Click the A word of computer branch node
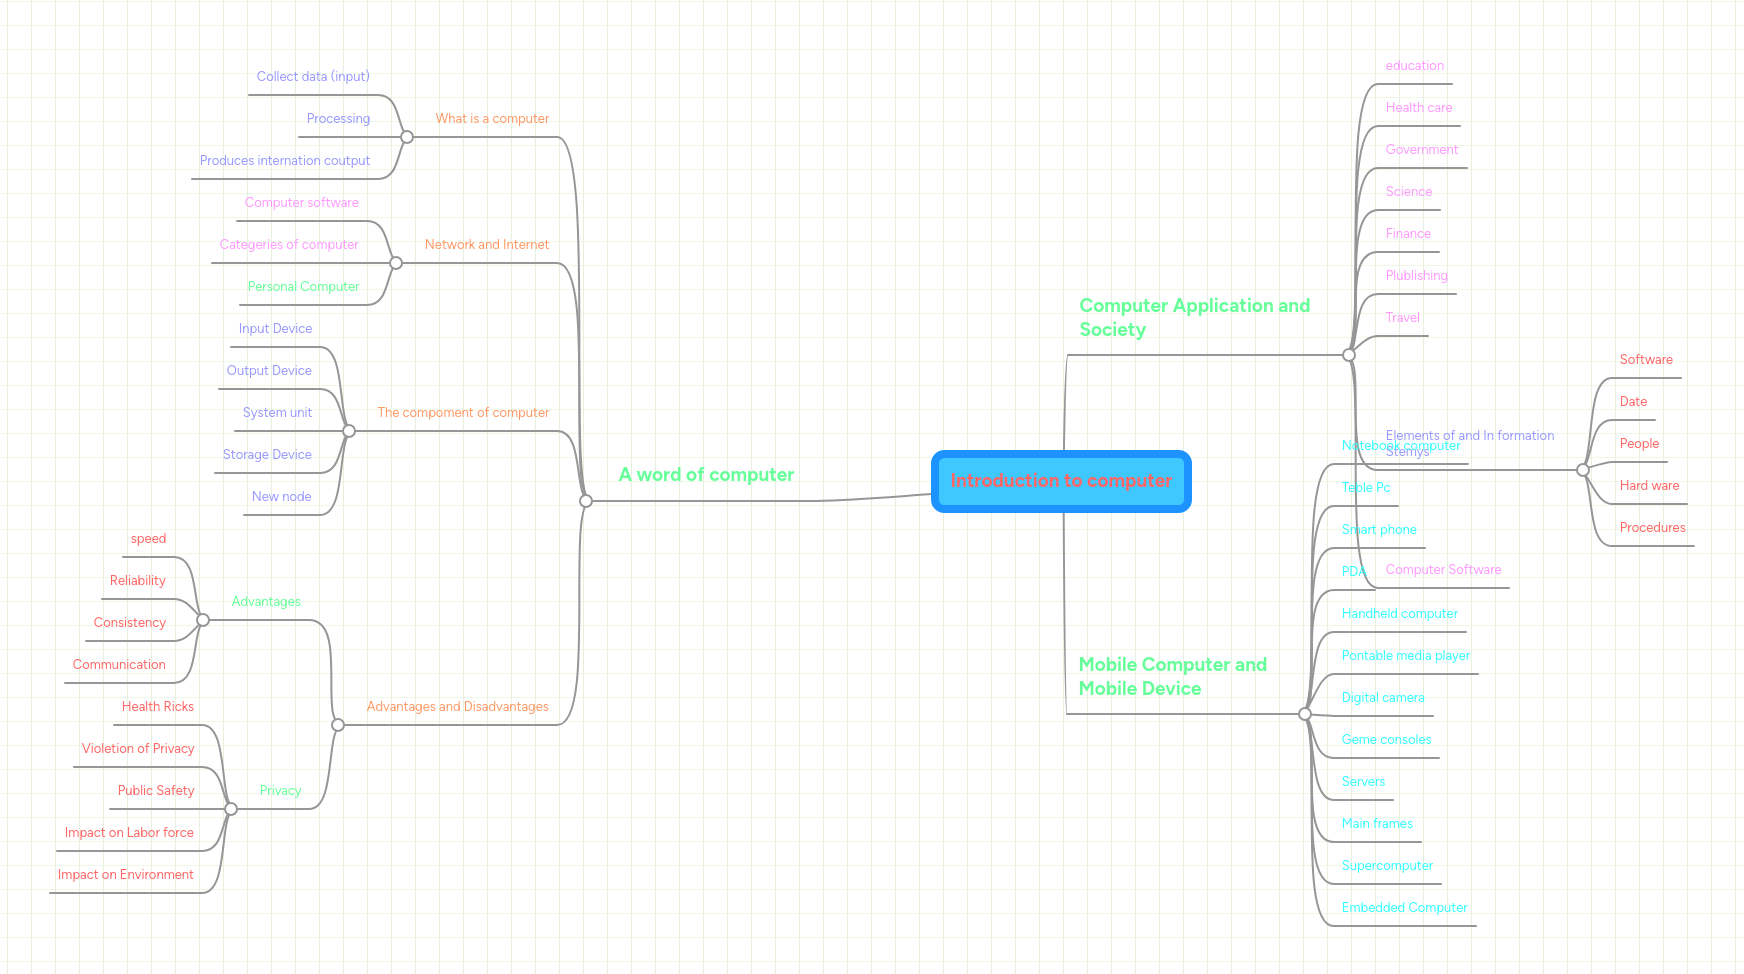This screenshot has height=974, width=1744. (x=706, y=474)
